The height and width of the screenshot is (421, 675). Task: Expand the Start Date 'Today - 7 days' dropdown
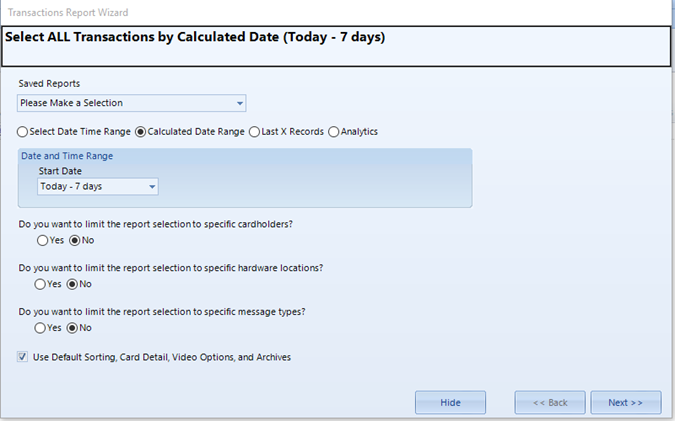(x=98, y=187)
